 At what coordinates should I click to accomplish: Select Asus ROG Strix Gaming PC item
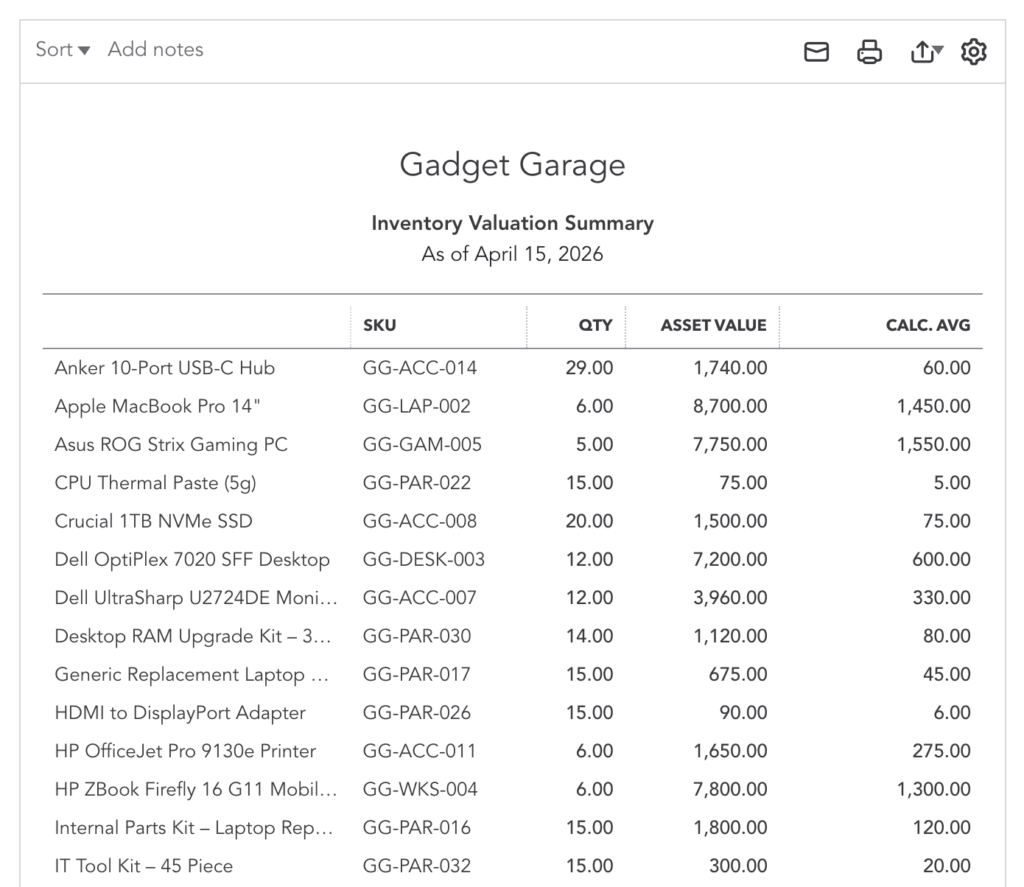pos(171,445)
